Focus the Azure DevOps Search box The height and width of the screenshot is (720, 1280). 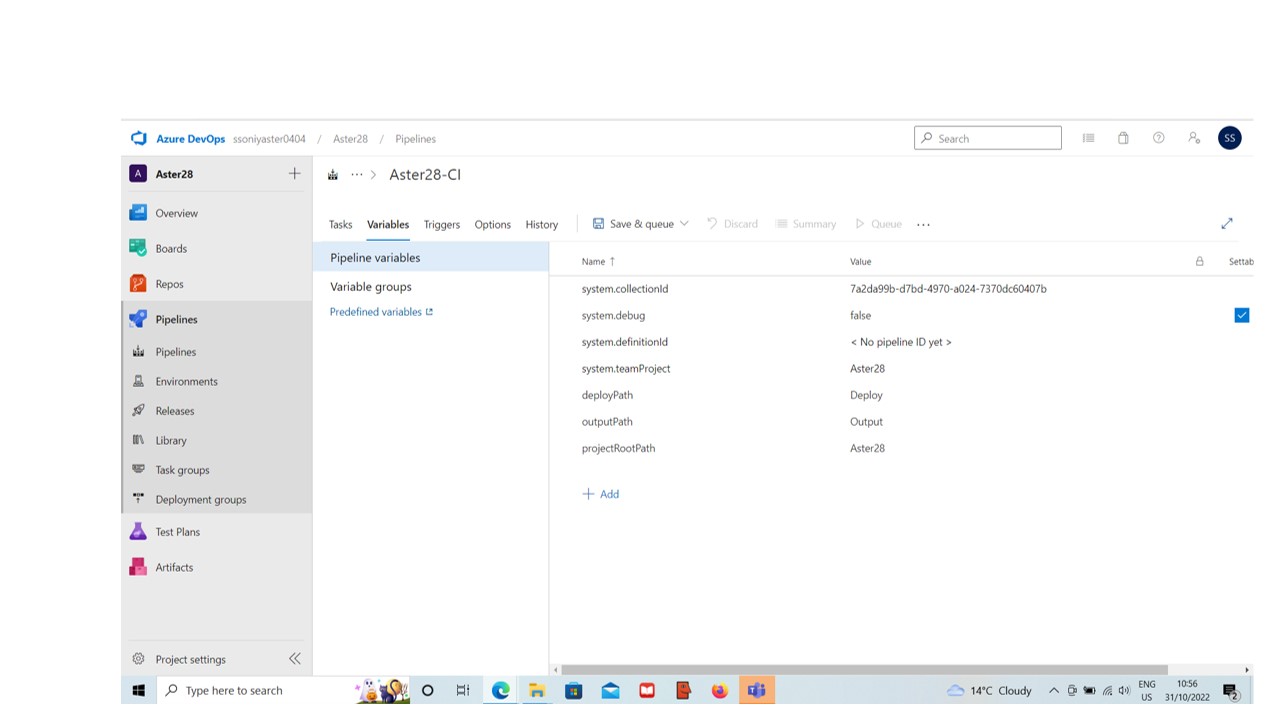988,138
